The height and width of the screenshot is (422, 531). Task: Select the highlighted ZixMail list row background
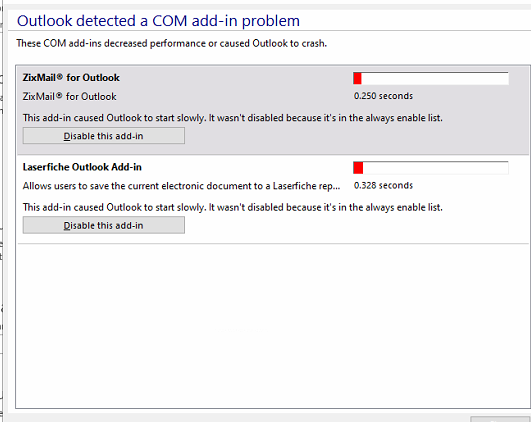click(x=273, y=110)
